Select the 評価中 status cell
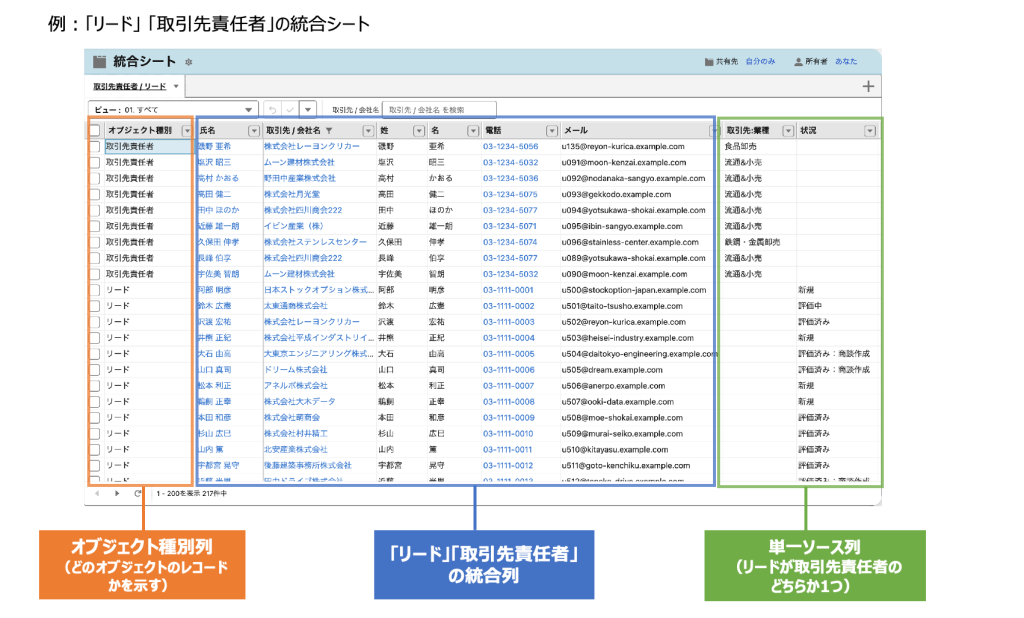The width and height of the screenshot is (1024, 618). 810,306
